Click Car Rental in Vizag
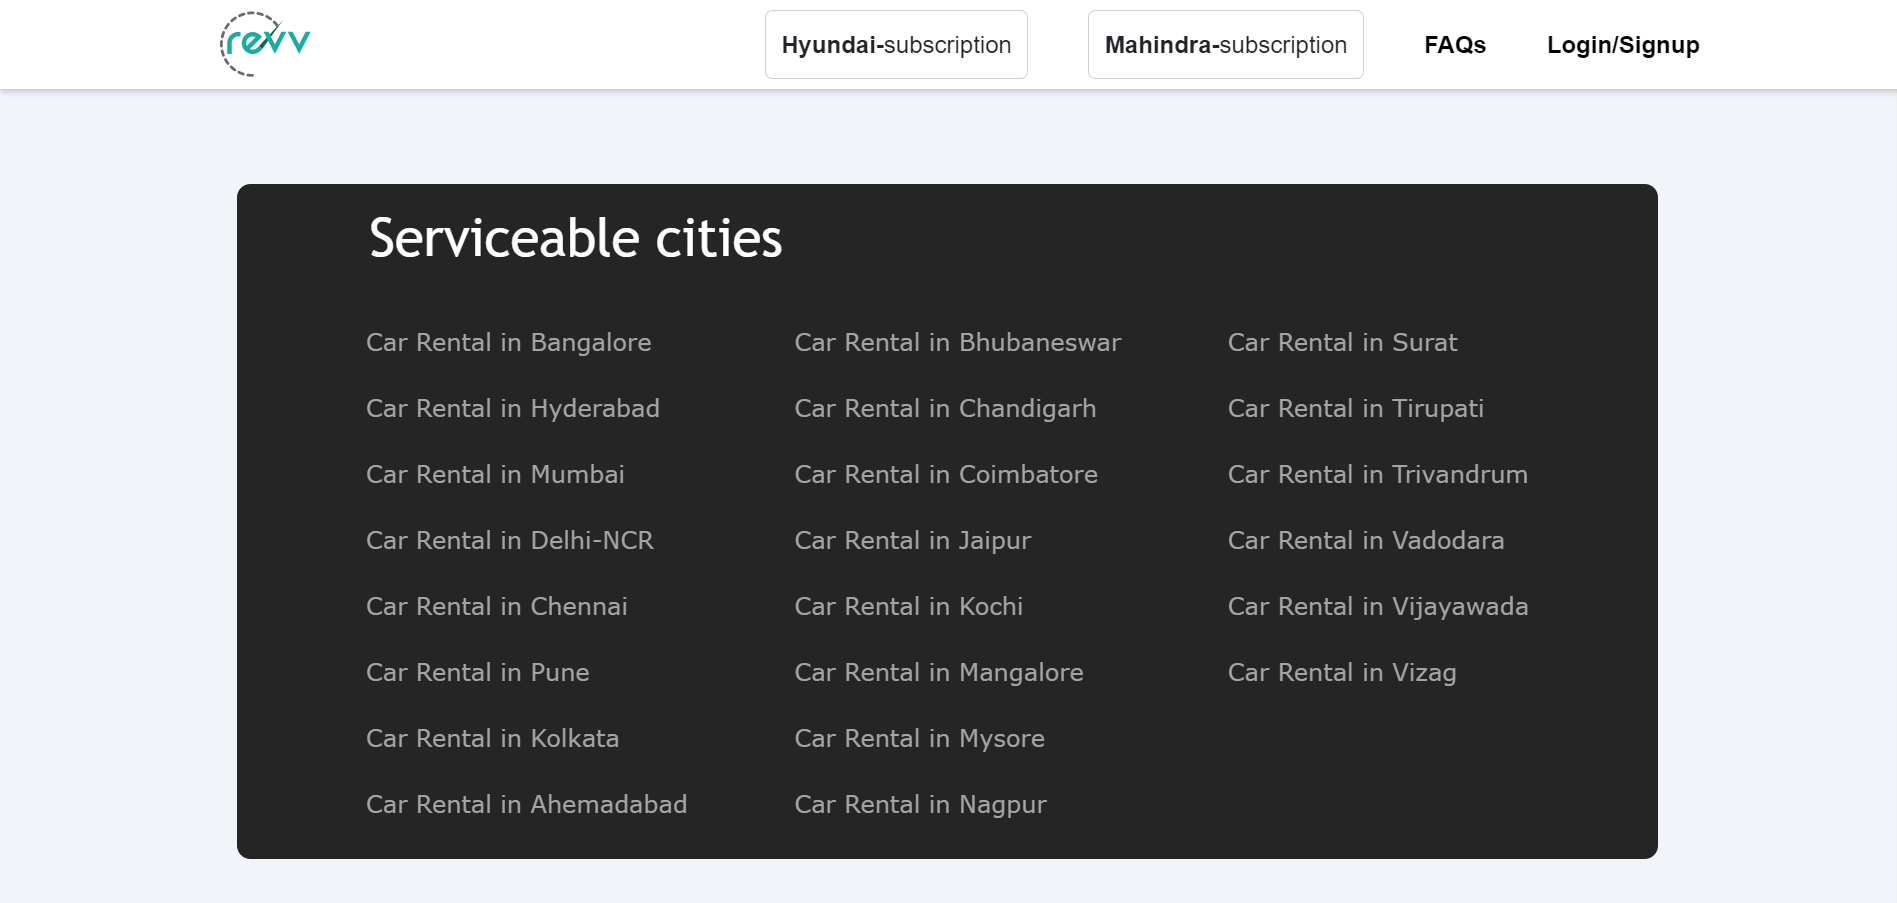The image size is (1897, 903). (1342, 672)
